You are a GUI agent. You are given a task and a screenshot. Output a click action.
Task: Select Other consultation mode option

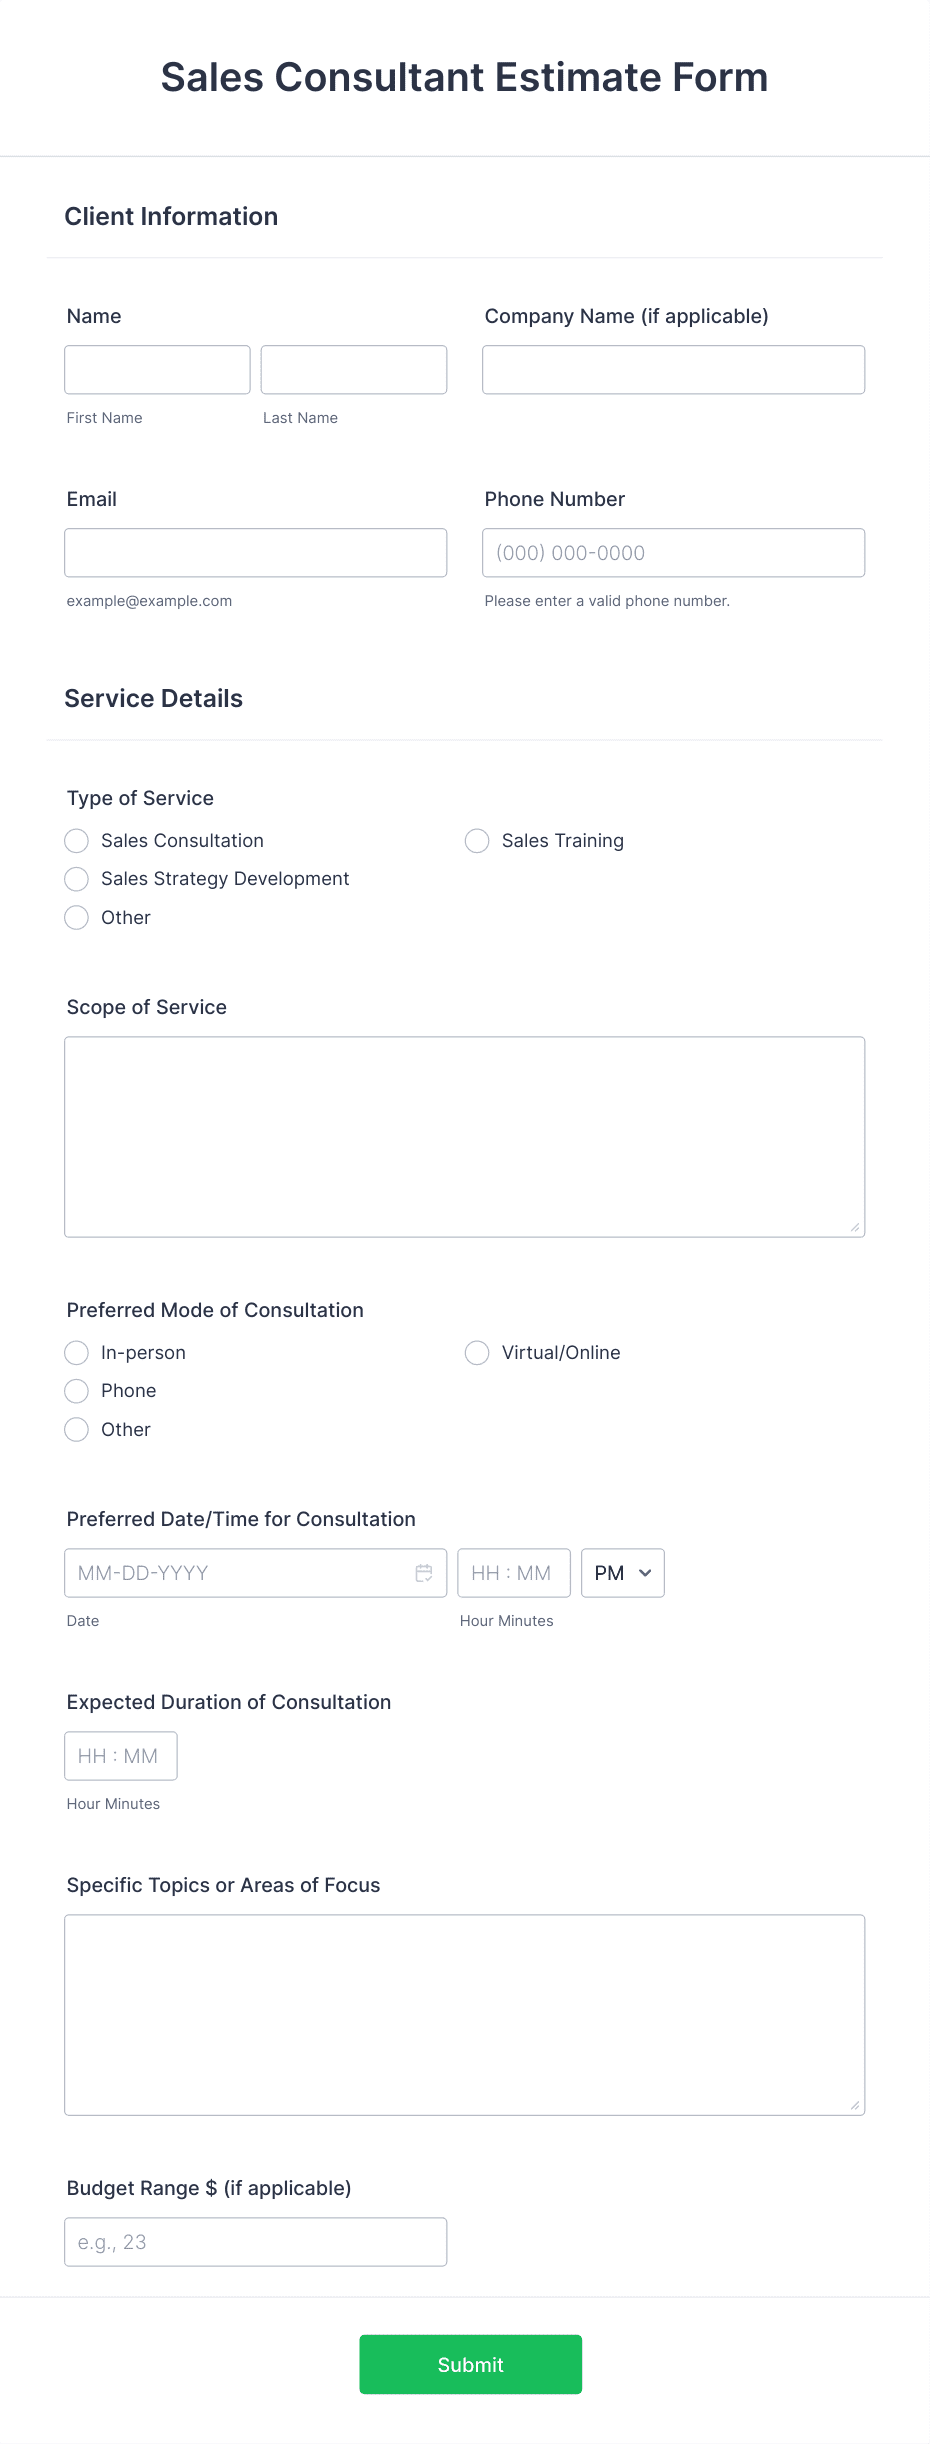pos(76,1429)
